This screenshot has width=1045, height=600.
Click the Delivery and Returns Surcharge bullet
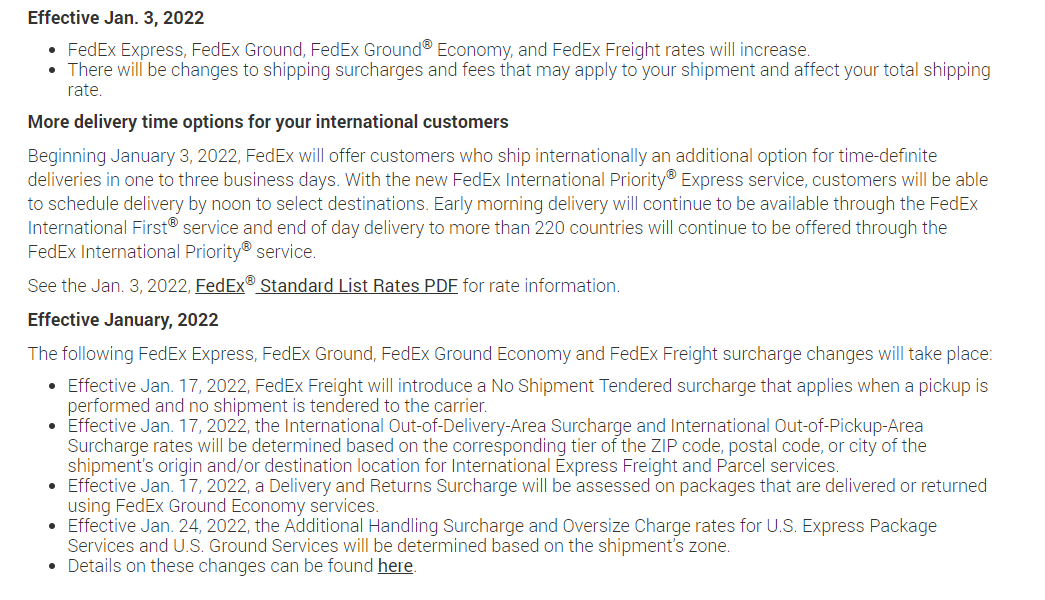coord(527,486)
